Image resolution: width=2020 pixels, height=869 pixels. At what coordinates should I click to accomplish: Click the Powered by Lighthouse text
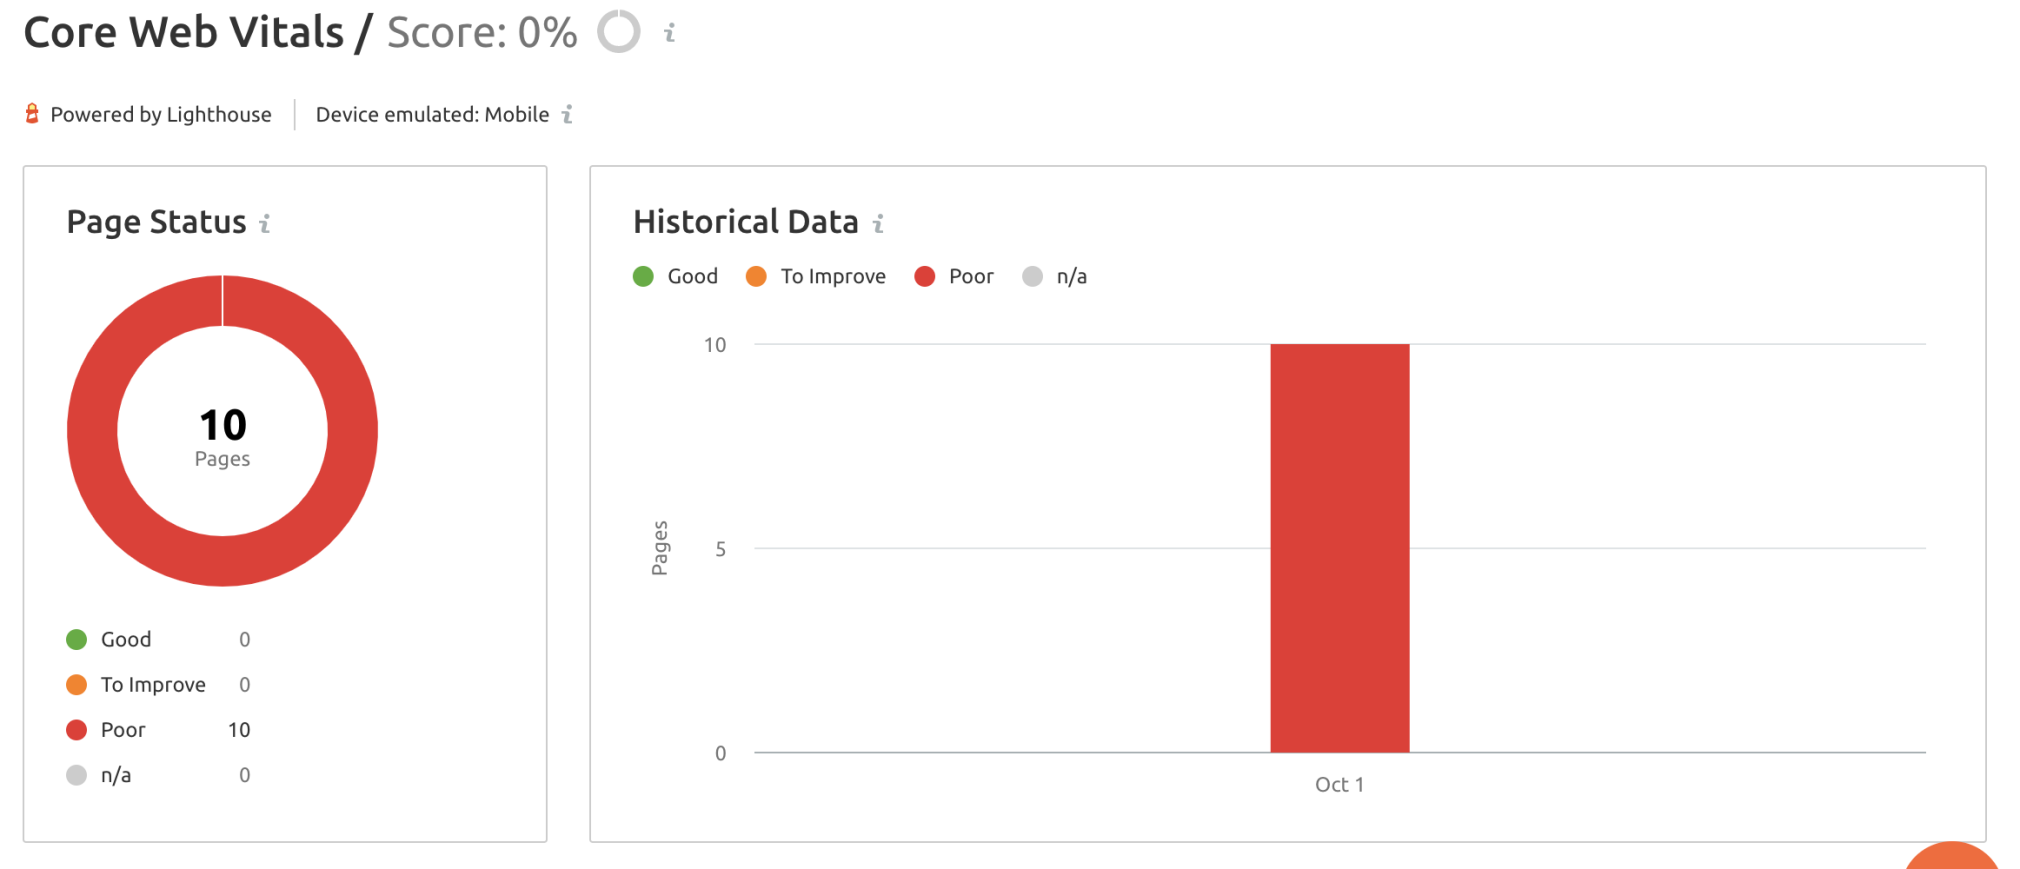pos(161,115)
